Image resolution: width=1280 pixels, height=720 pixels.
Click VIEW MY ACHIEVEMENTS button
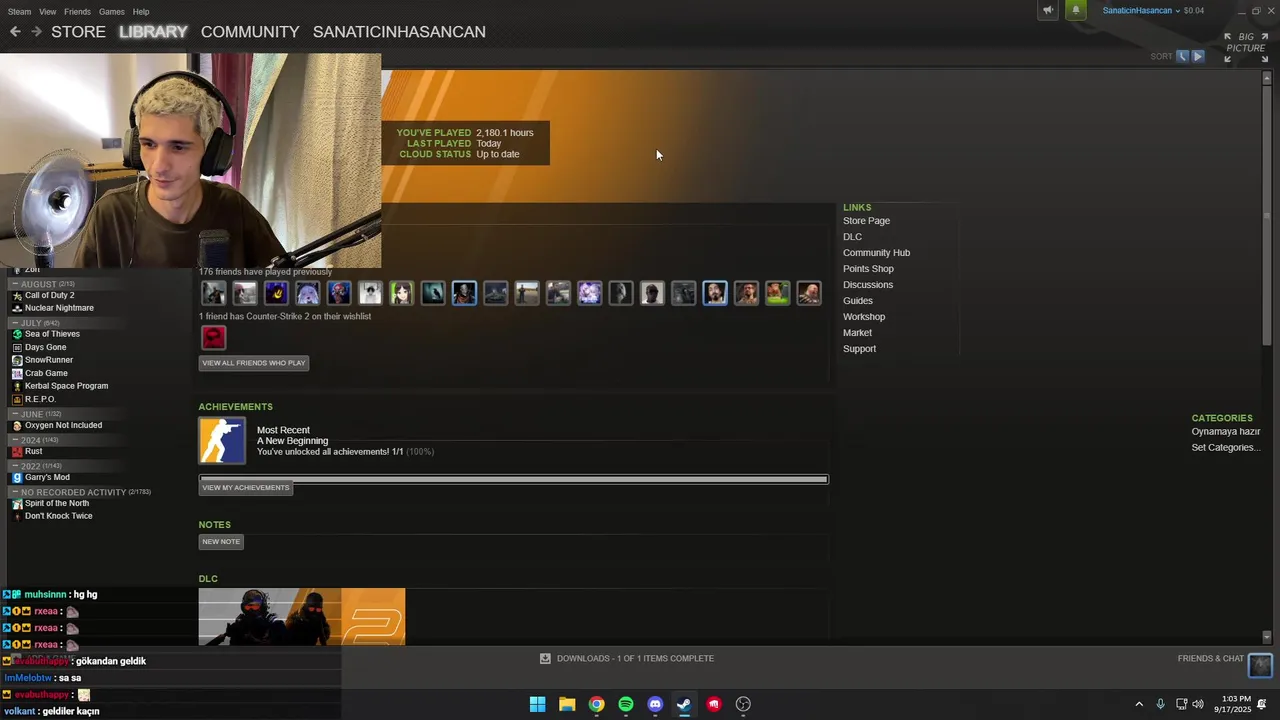pos(246,488)
